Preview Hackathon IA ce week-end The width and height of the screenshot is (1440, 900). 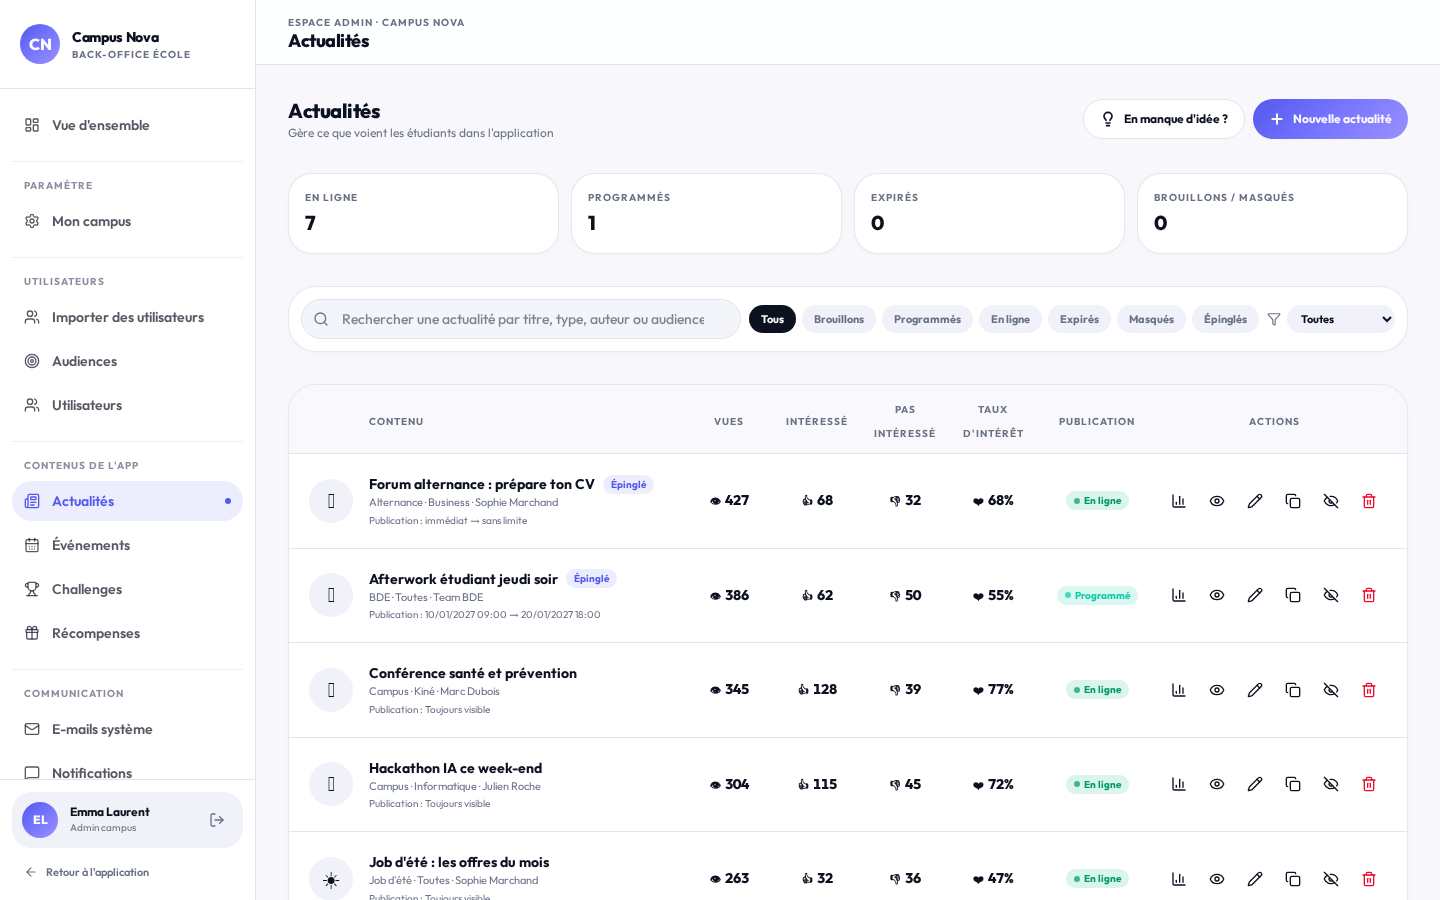[1217, 784]
